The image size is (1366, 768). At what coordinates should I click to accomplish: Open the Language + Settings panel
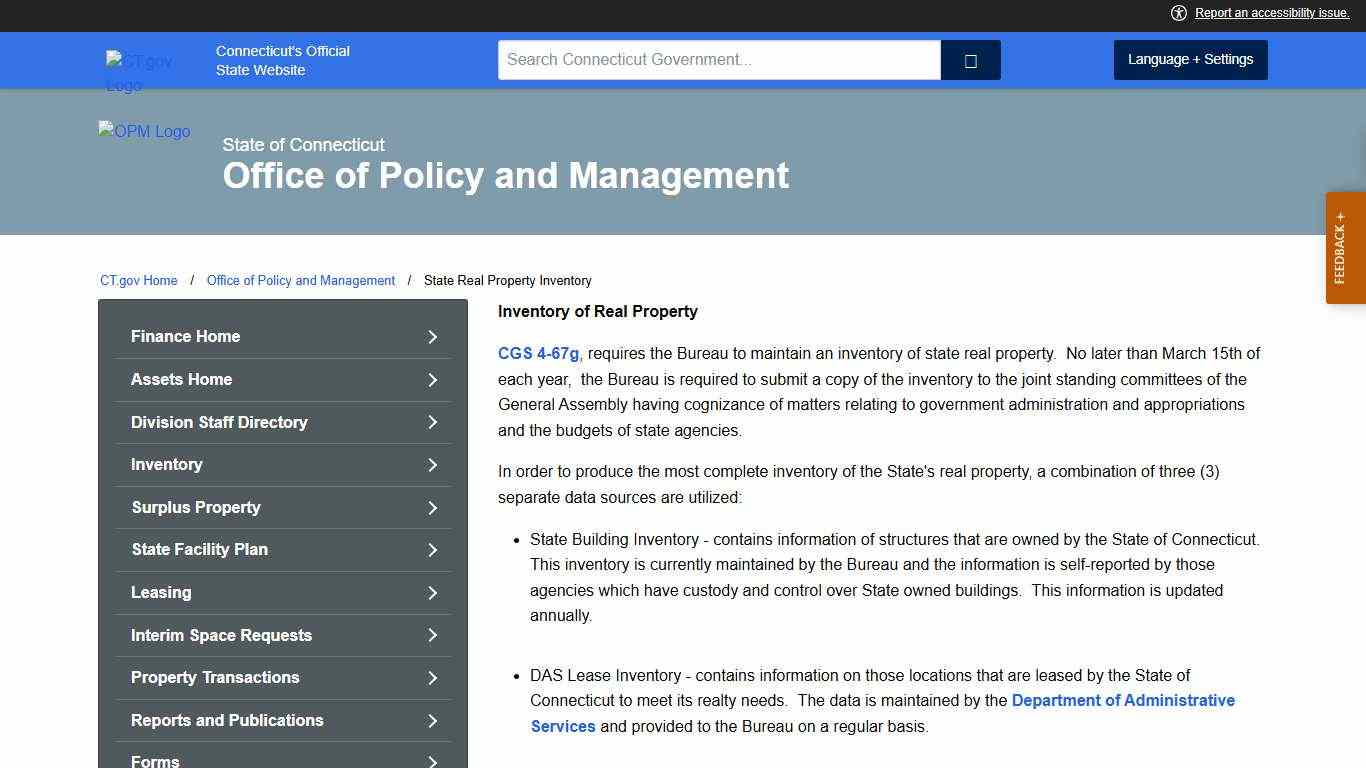pyautogui.click(x=1190, y=59)
